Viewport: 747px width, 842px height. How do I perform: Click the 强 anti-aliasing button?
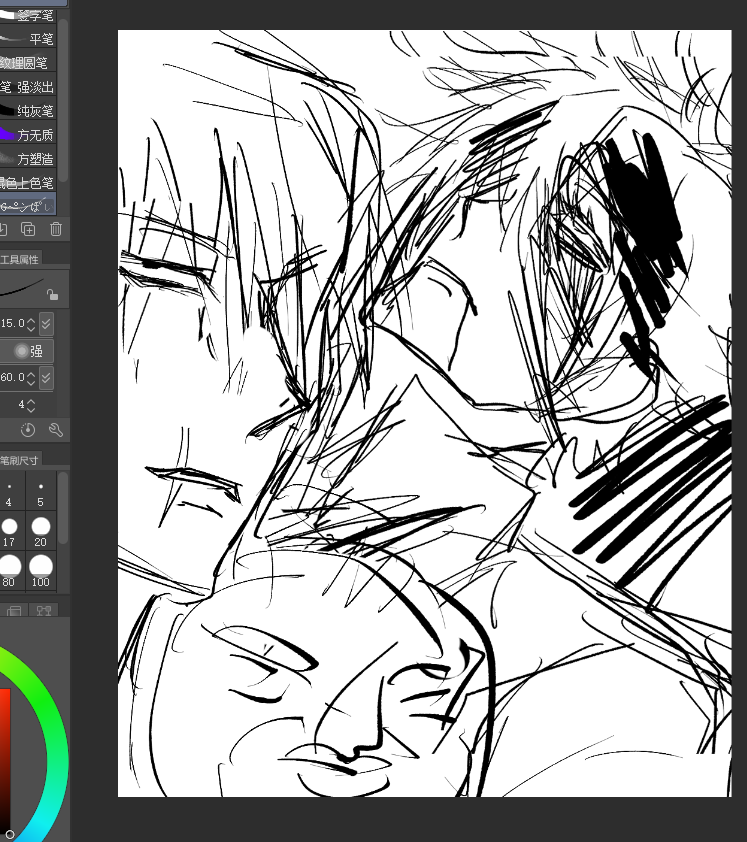(28, 351)
